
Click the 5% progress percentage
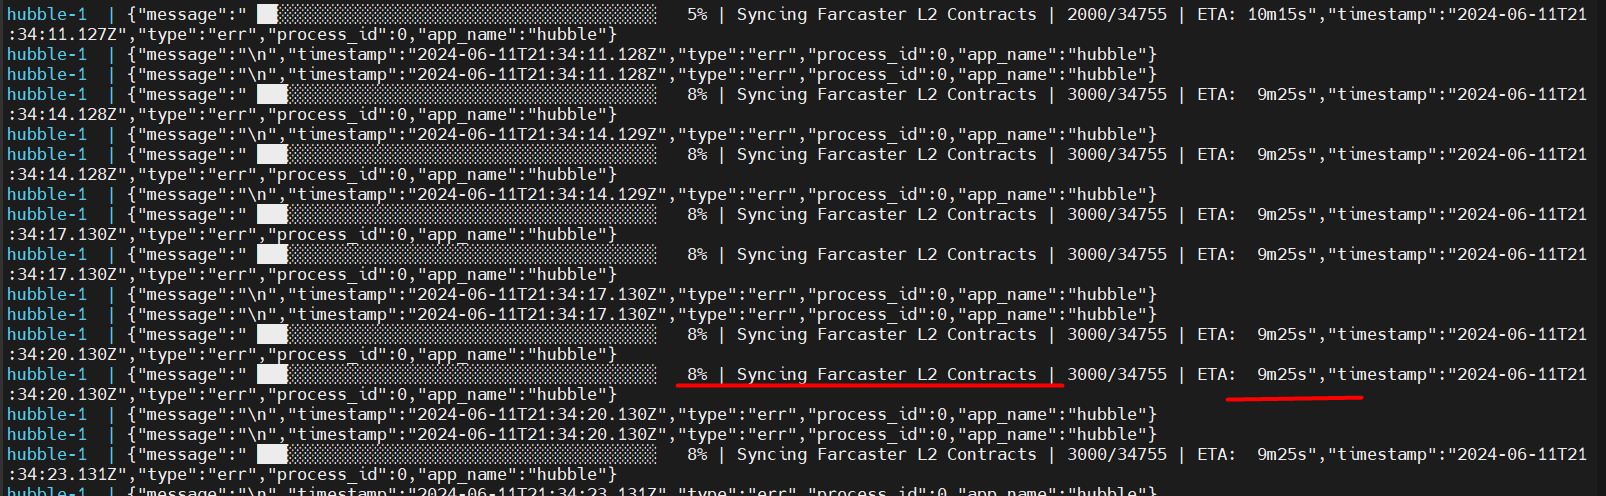(697, 15)
